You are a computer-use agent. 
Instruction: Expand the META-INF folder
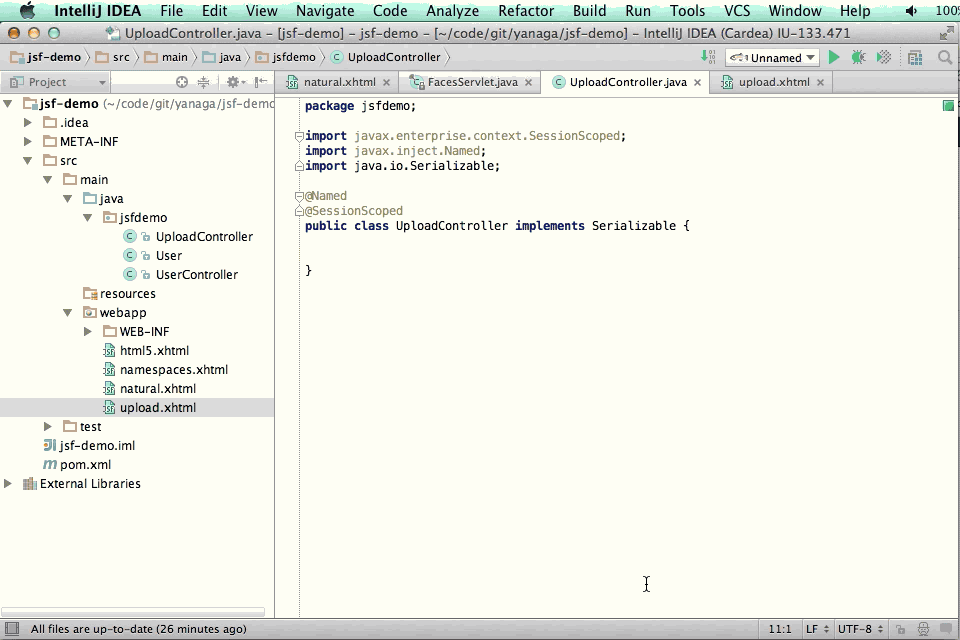tap(28, 142)
